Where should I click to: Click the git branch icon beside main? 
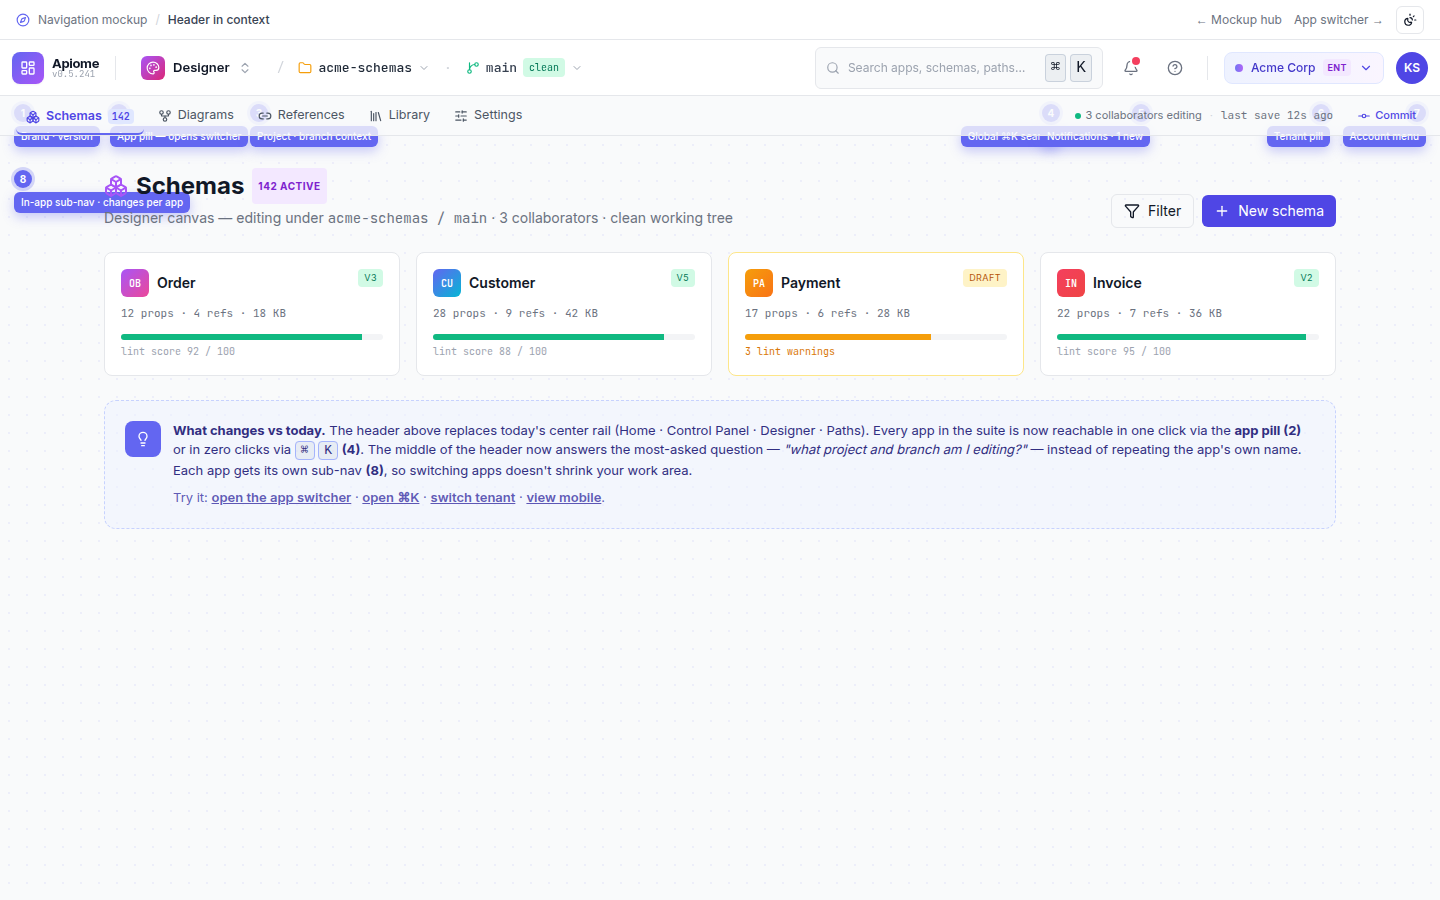472,68
